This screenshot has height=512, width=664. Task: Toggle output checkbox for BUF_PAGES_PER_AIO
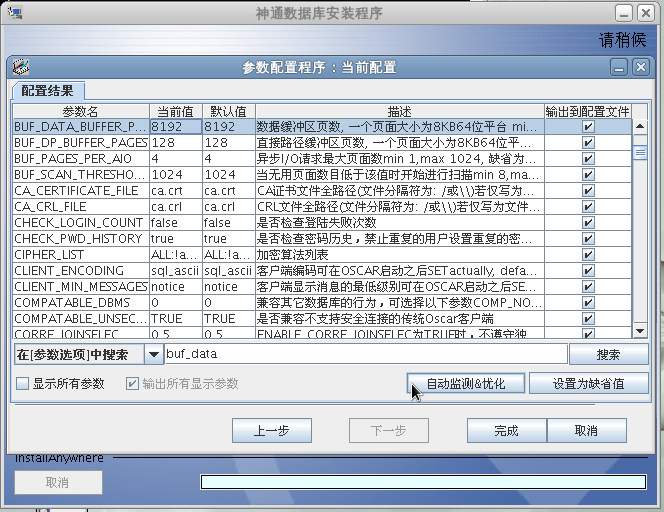click(x=588, y=158)
